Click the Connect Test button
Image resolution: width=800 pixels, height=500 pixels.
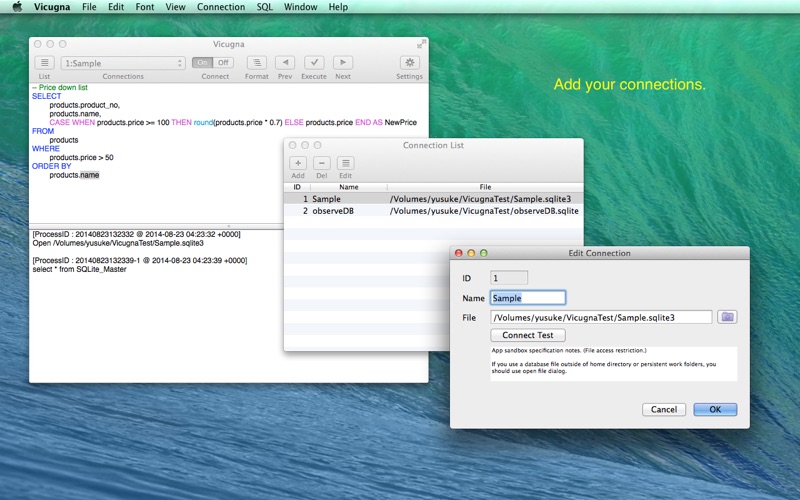(528, 335)
